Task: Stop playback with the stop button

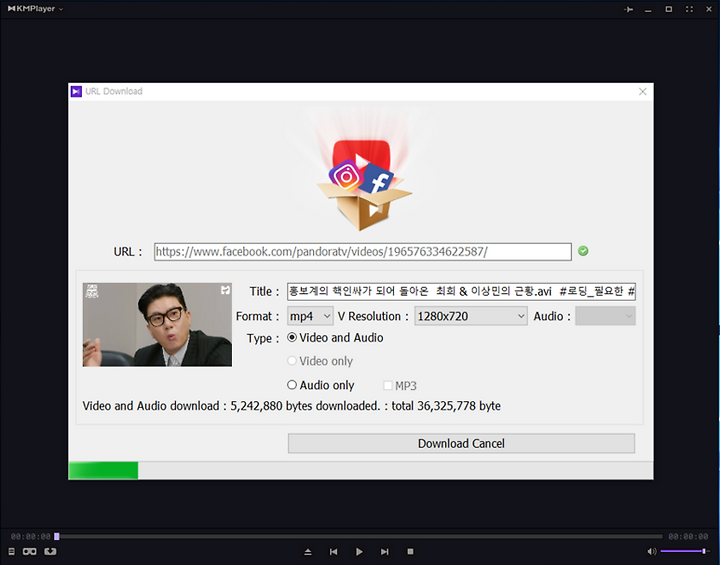Action: pyautogui.click(x=411, y=552)
